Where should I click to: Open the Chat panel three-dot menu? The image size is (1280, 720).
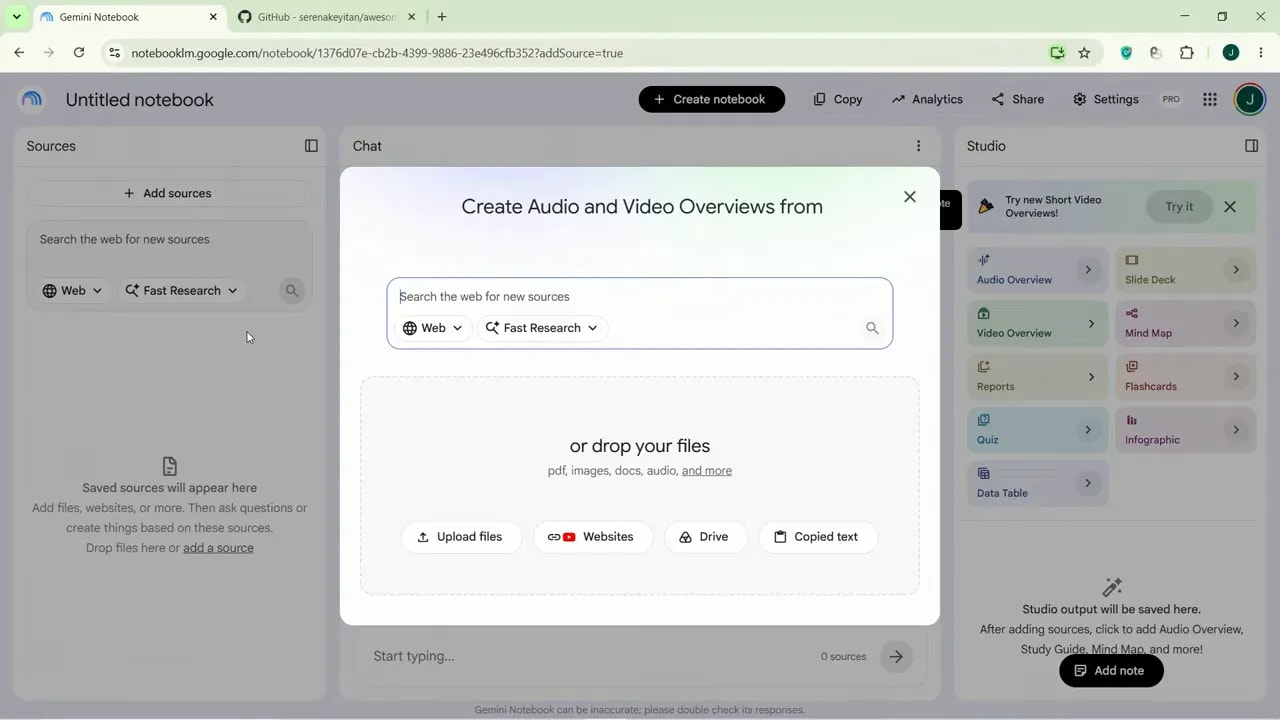[918, 146]
